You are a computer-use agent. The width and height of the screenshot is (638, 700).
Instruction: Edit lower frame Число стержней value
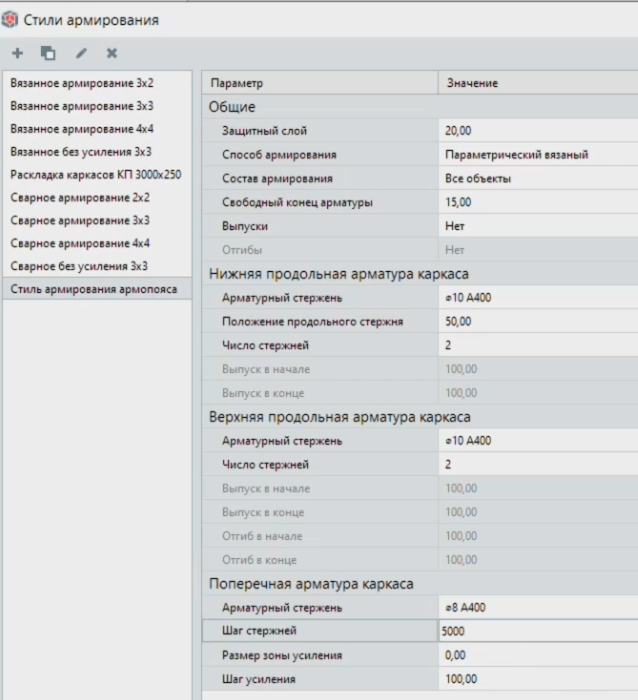click(x=538, y=345)
